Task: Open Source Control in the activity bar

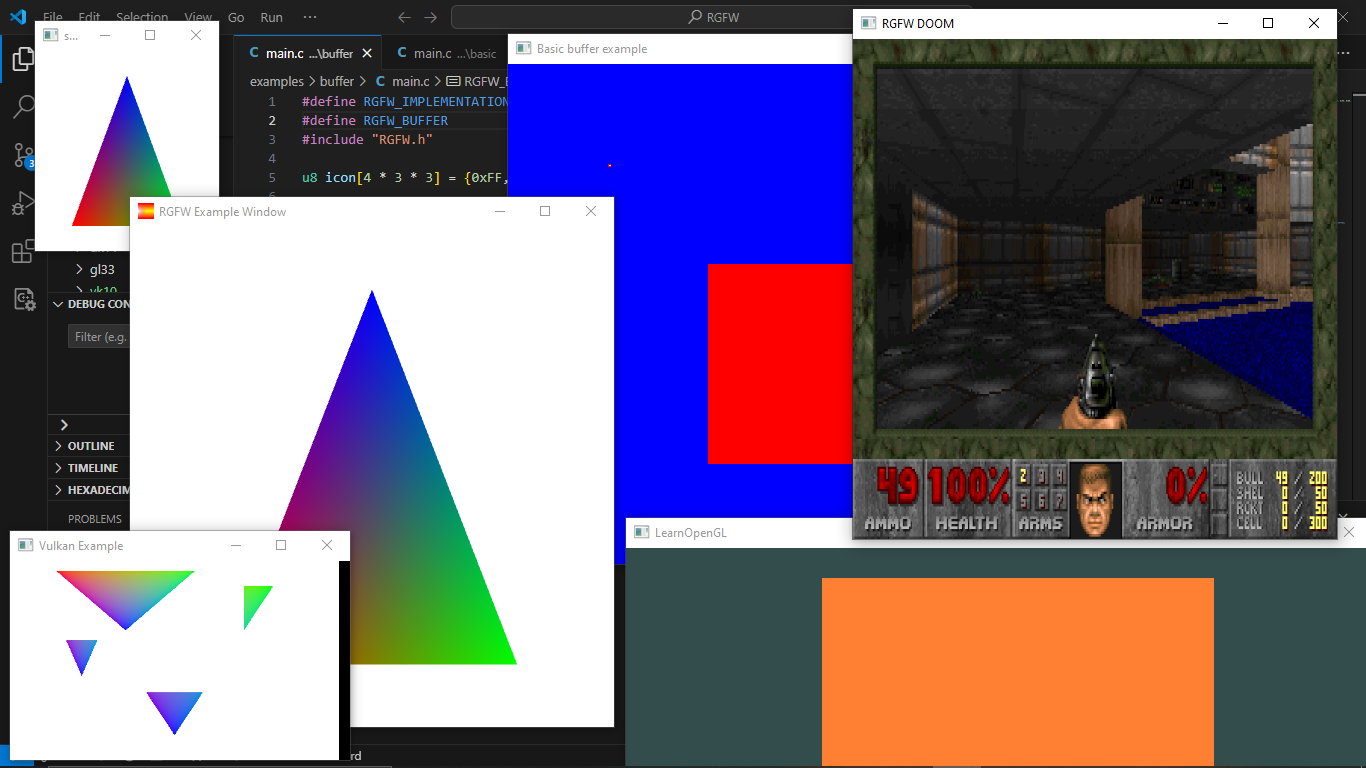Action: pyautogui.click(x=23, y=156)
